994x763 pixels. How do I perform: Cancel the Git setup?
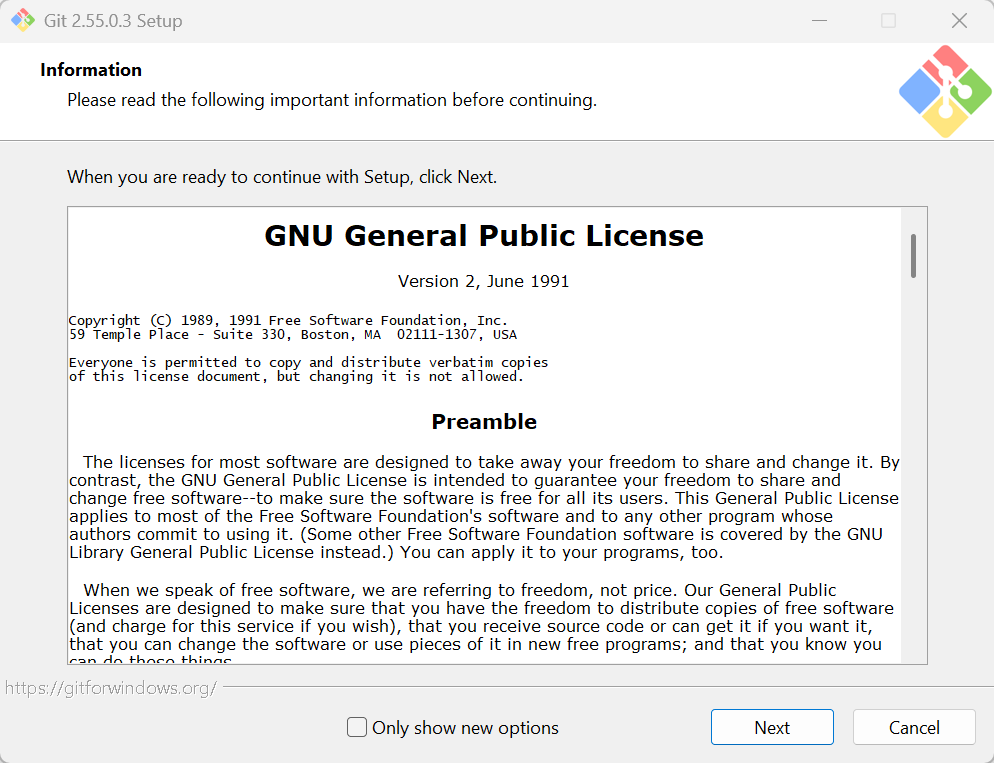913,727
